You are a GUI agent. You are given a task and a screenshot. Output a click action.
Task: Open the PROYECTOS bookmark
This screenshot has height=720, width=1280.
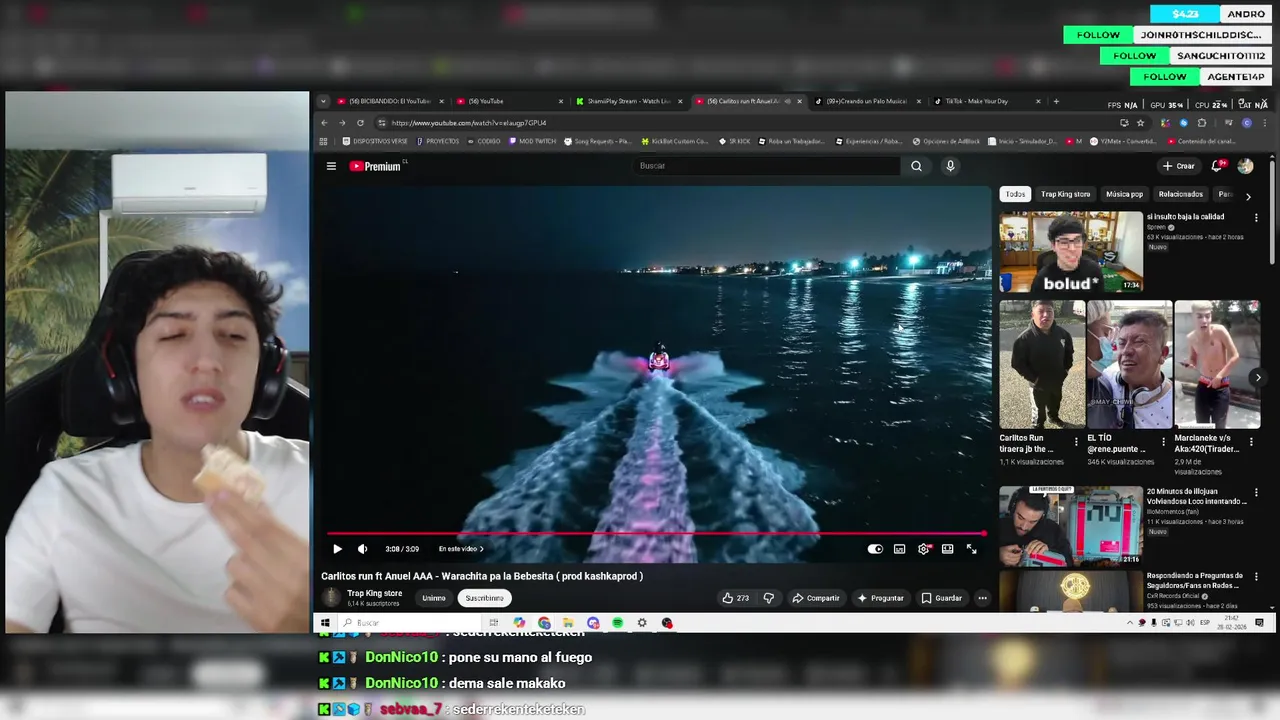pos(438,141)
